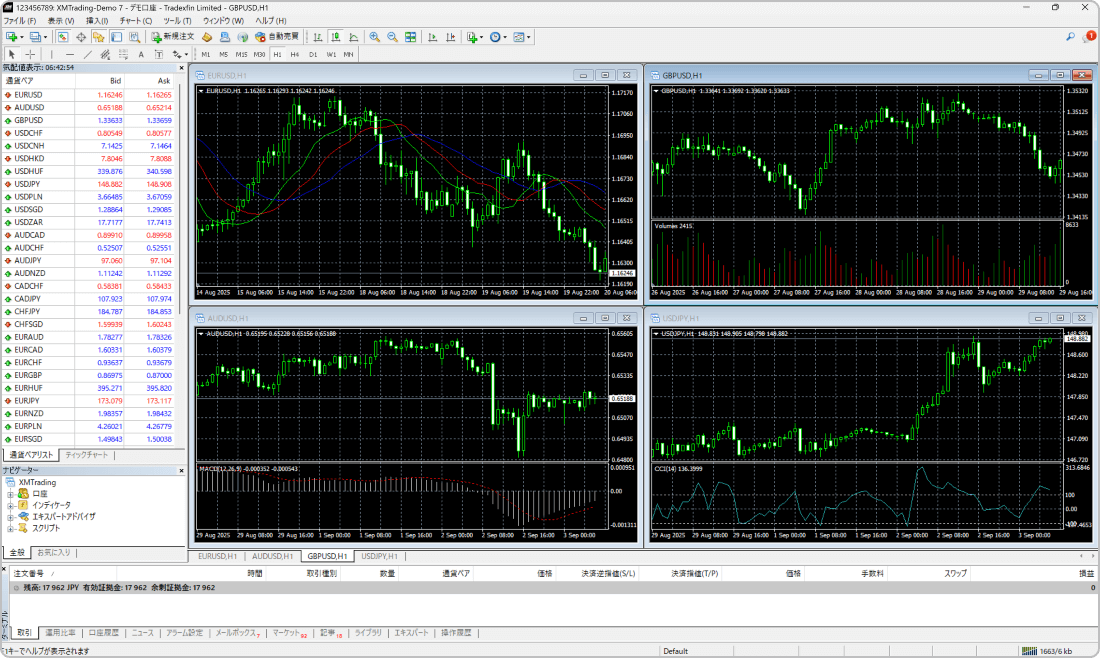Tile chart windows with the grid icon
Image resolution: width=1100 pixels, height=658 pixels.
[x=410, y=36]
